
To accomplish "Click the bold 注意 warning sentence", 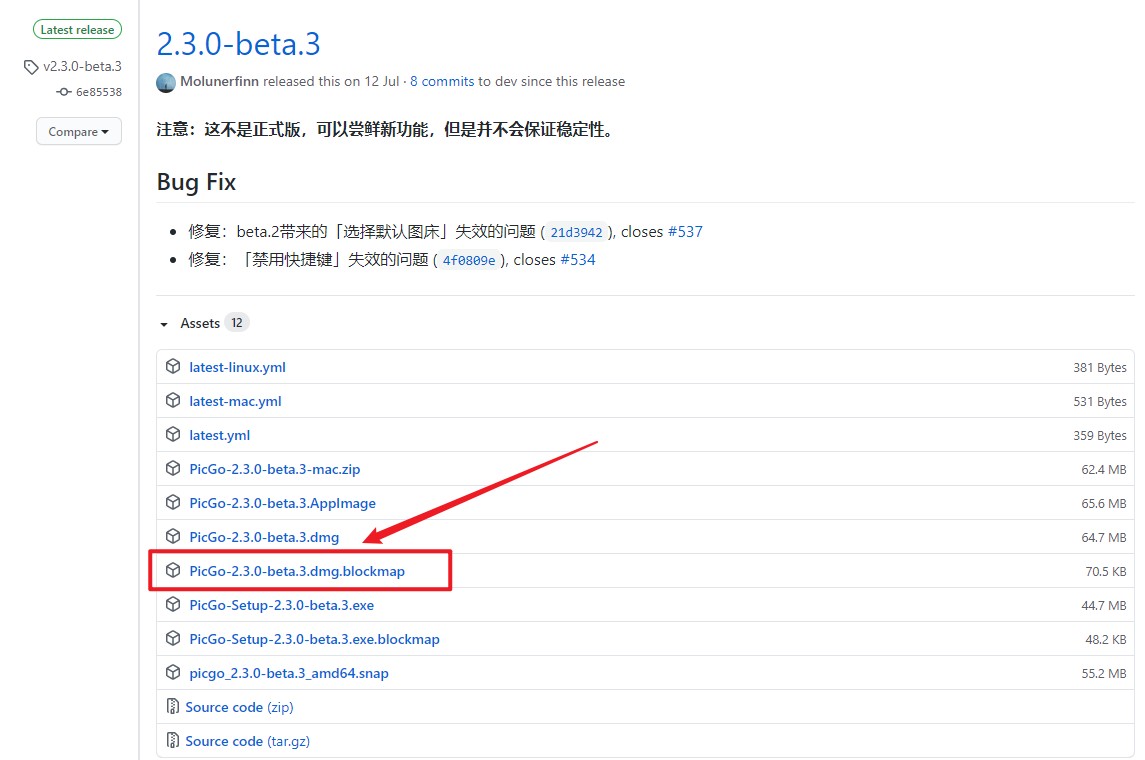I will [x=387, y=129].
